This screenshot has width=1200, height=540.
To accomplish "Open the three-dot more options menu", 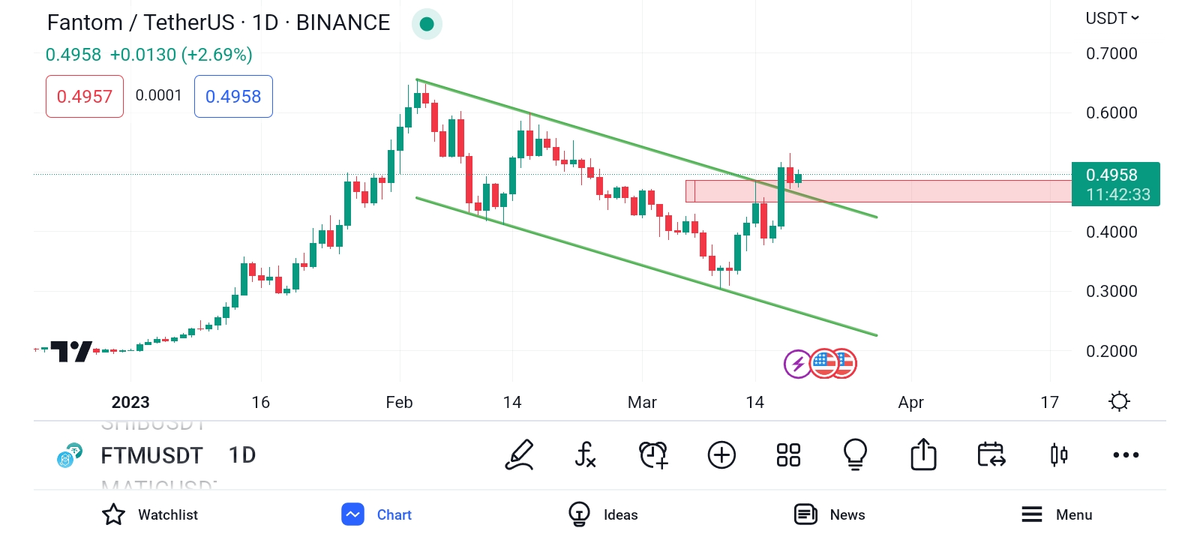I will coord(1126,455).
